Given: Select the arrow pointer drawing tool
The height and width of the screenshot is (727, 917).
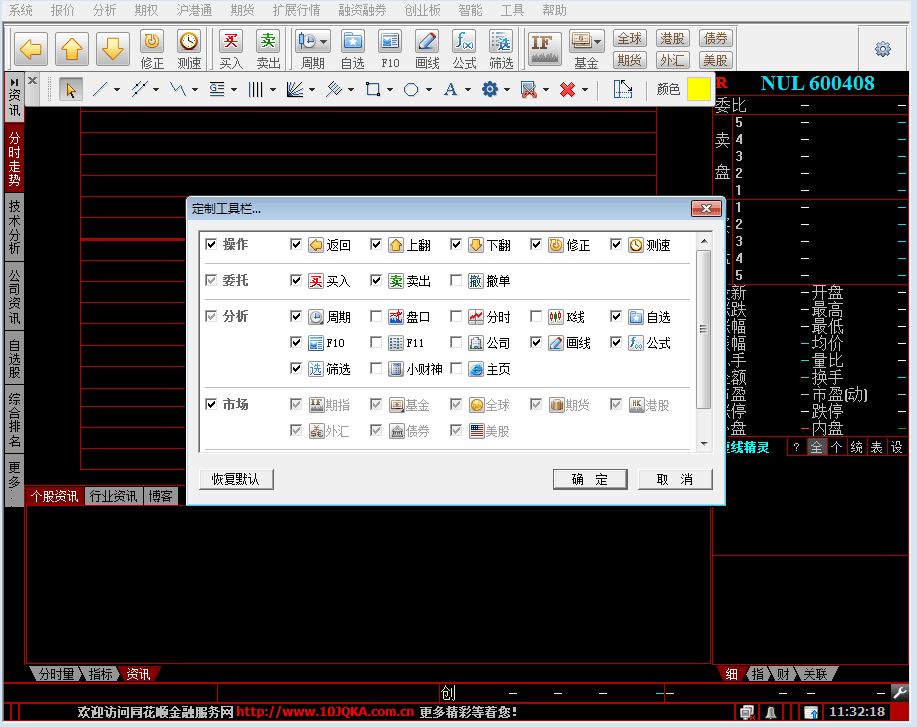Looking at the screenshot, I should 71,90.
